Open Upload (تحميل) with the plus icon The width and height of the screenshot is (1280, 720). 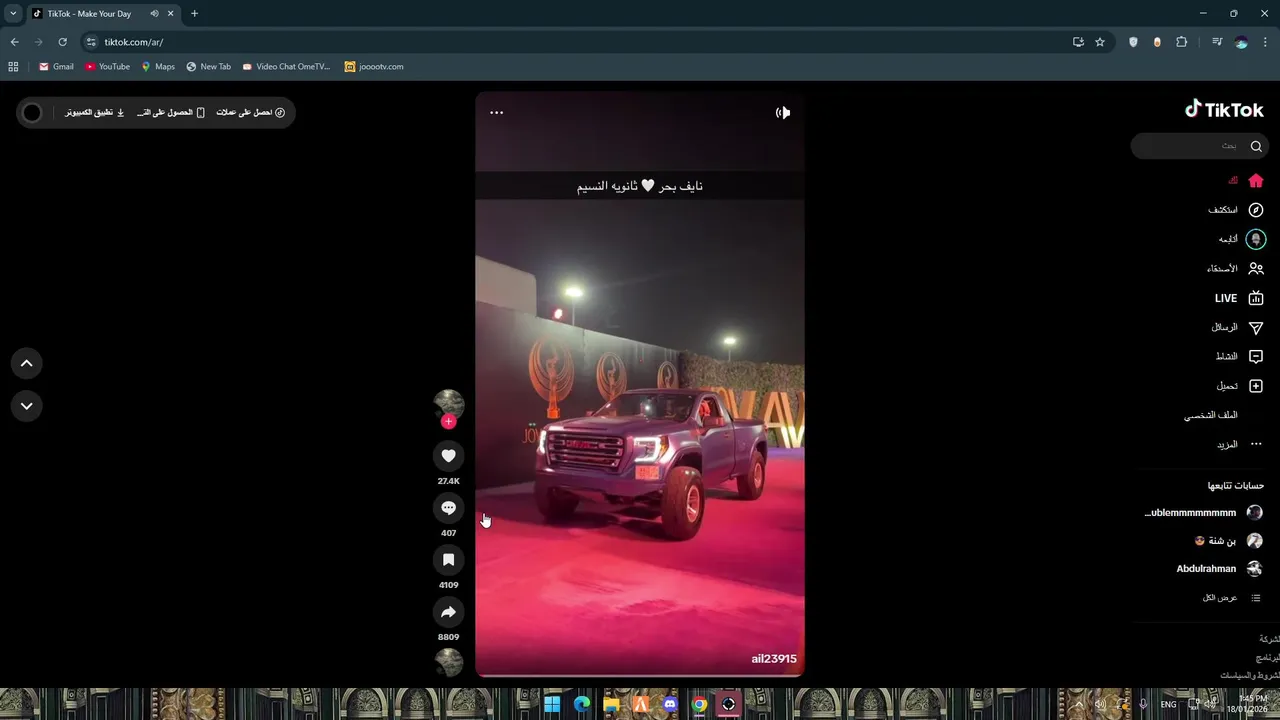[x=1240, y=386]
